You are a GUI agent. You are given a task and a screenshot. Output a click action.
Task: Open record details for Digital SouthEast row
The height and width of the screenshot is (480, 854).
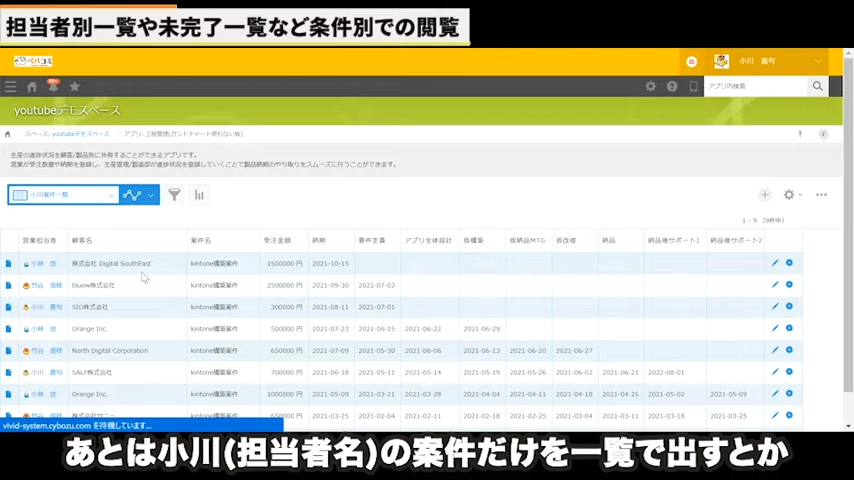tap(8, 263)
